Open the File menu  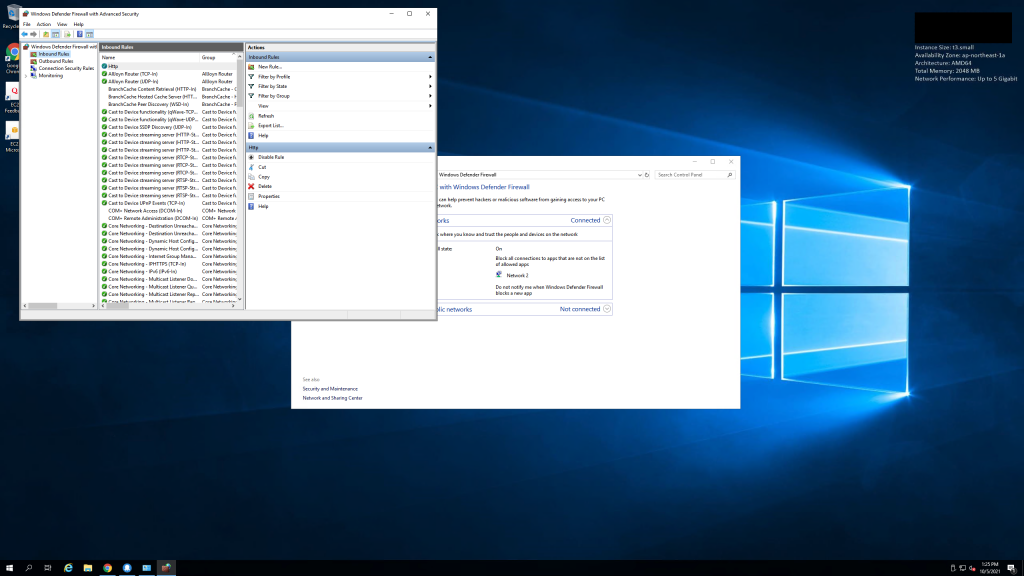click(27, 24)
